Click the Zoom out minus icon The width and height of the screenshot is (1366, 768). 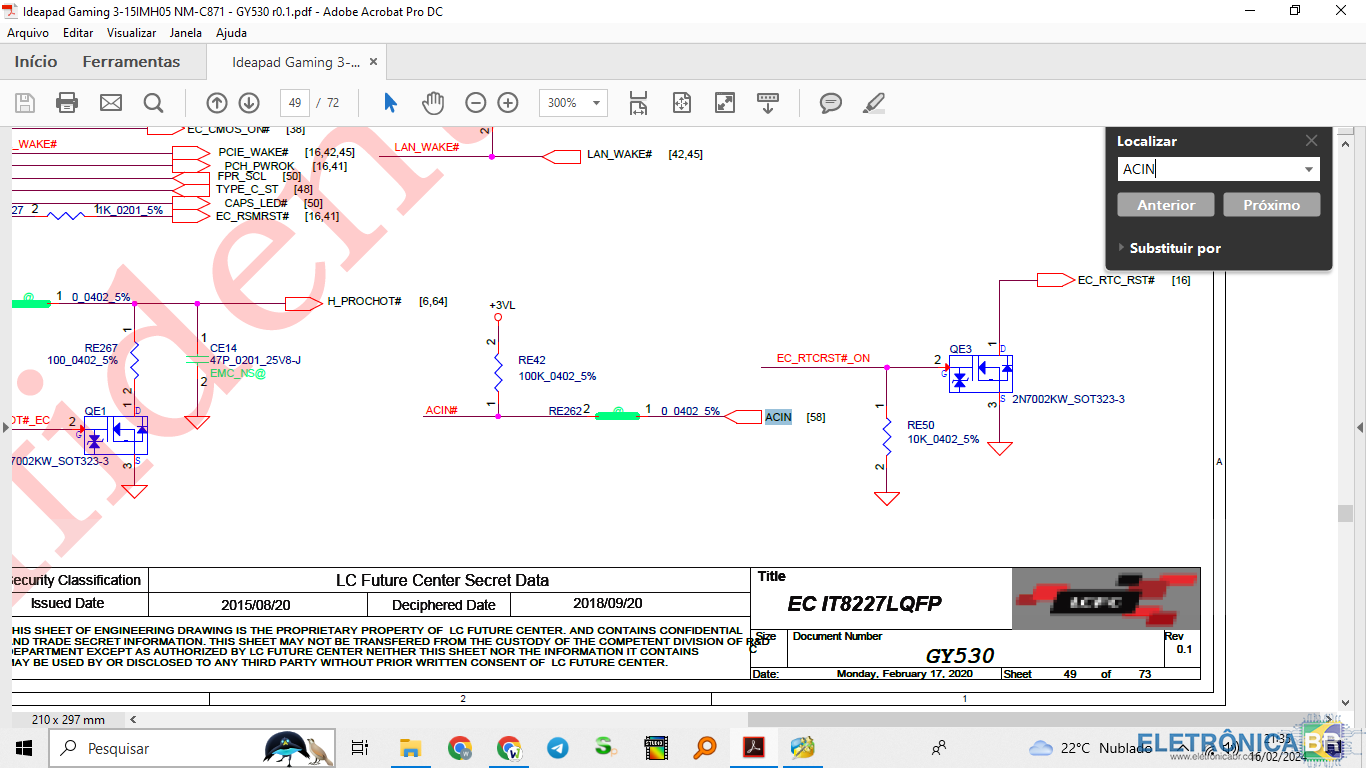click(x=476, y=103)
